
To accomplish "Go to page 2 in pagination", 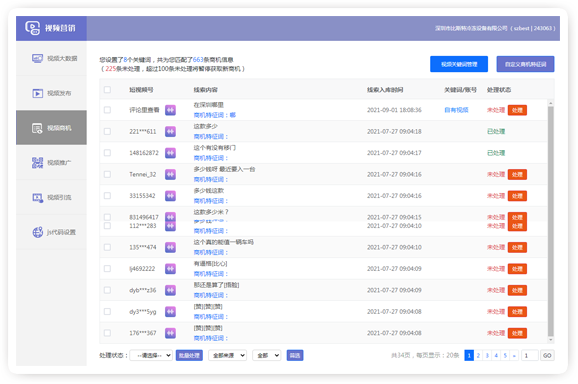I will 478,355.
